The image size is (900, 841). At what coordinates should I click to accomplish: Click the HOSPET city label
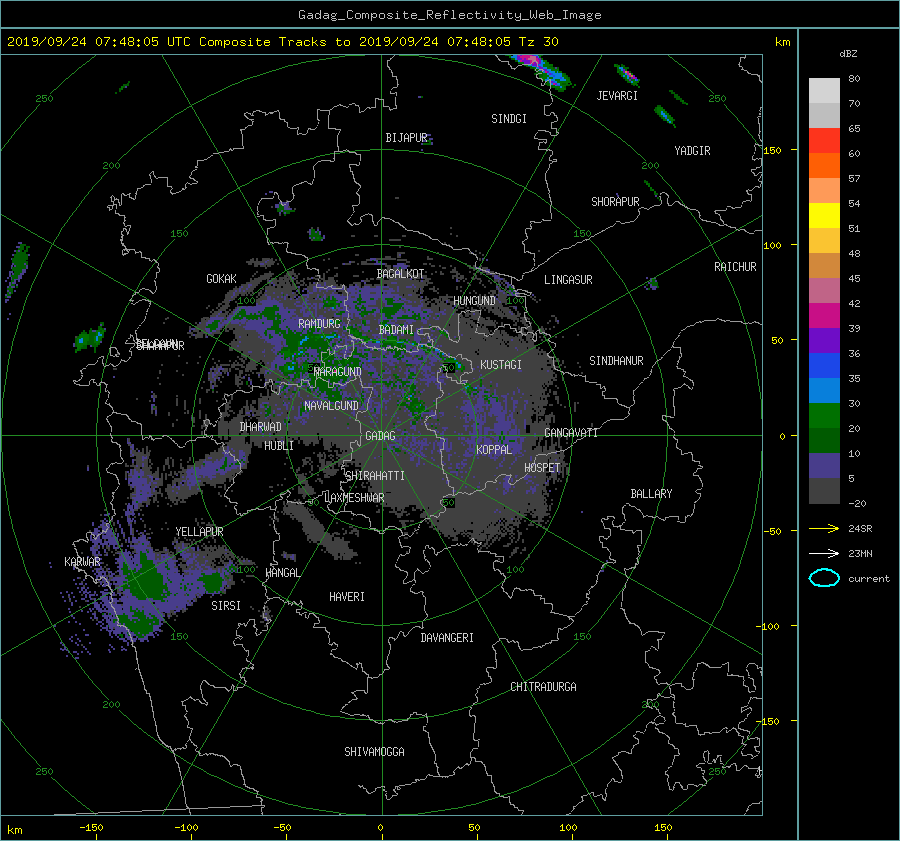pos(542,468)
